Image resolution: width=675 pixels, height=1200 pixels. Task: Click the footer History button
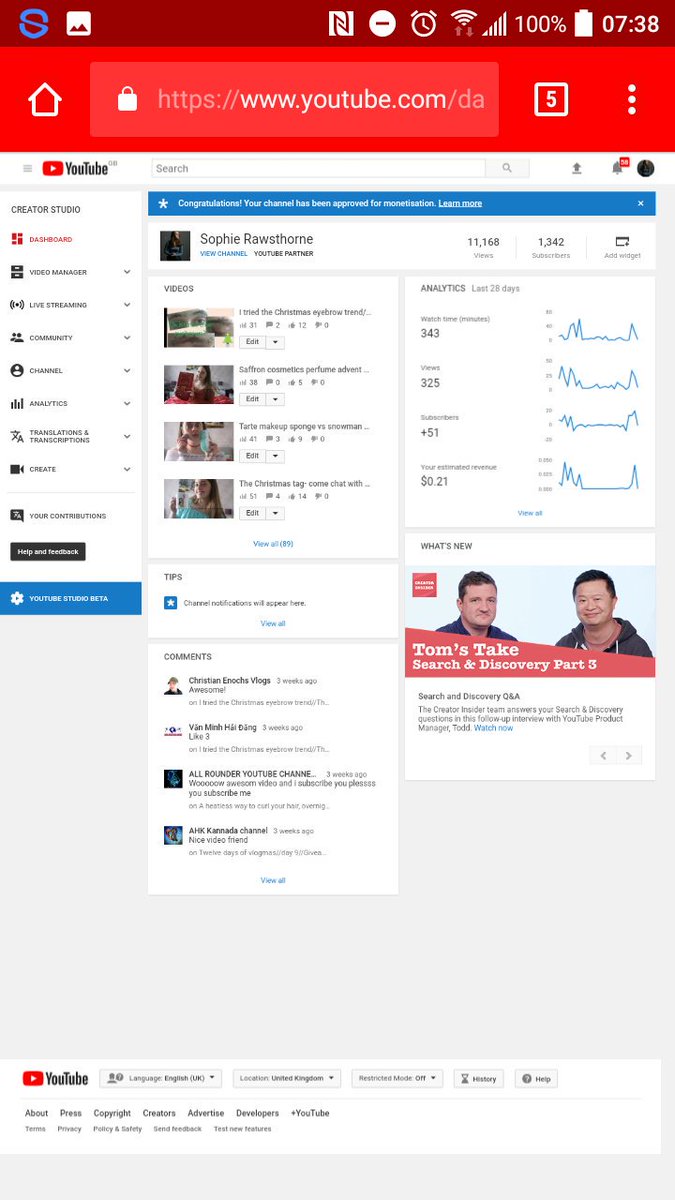click(478, 1078)
